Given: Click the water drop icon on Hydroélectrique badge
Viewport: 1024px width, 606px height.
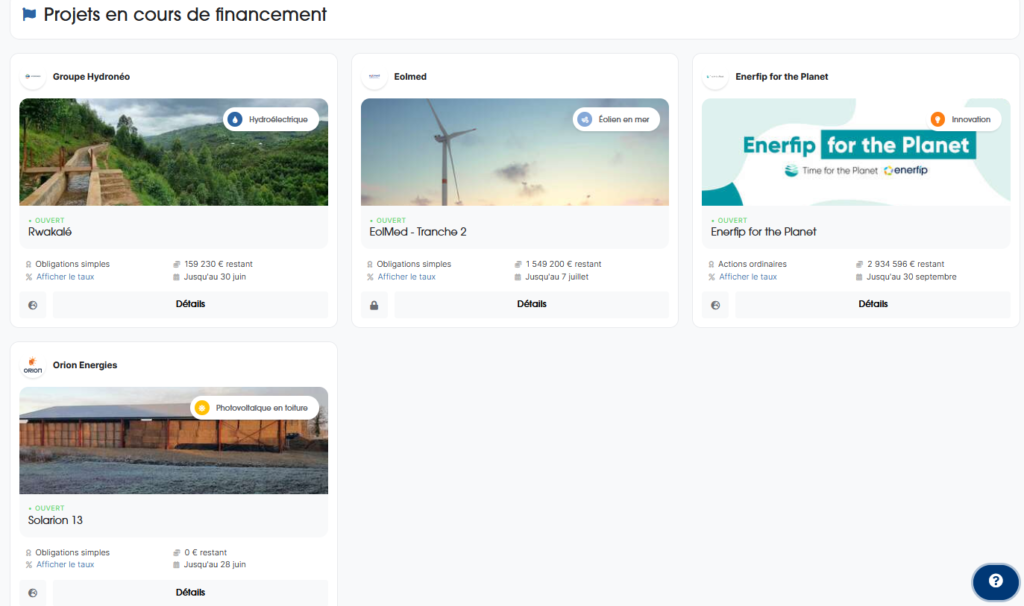Looking at the screenshot, I should click(x=235, y=120).
